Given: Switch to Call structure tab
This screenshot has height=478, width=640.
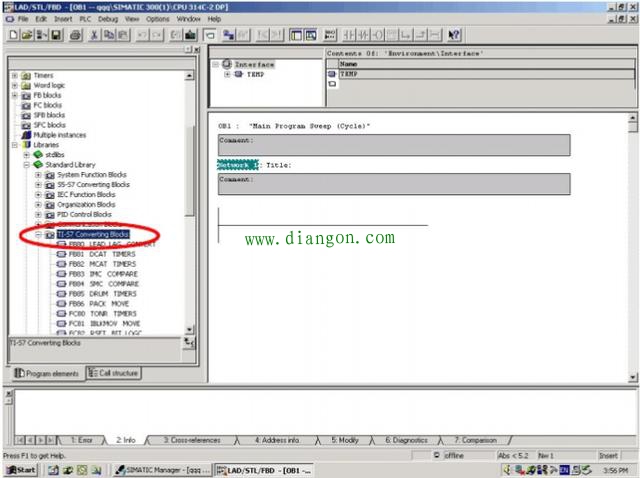Looking at the screenshot, I should [113, 373].
